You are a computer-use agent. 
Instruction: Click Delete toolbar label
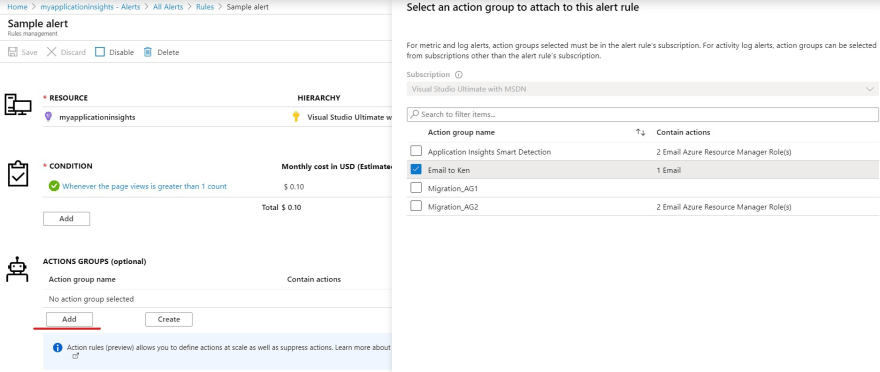tap(168, 52)
